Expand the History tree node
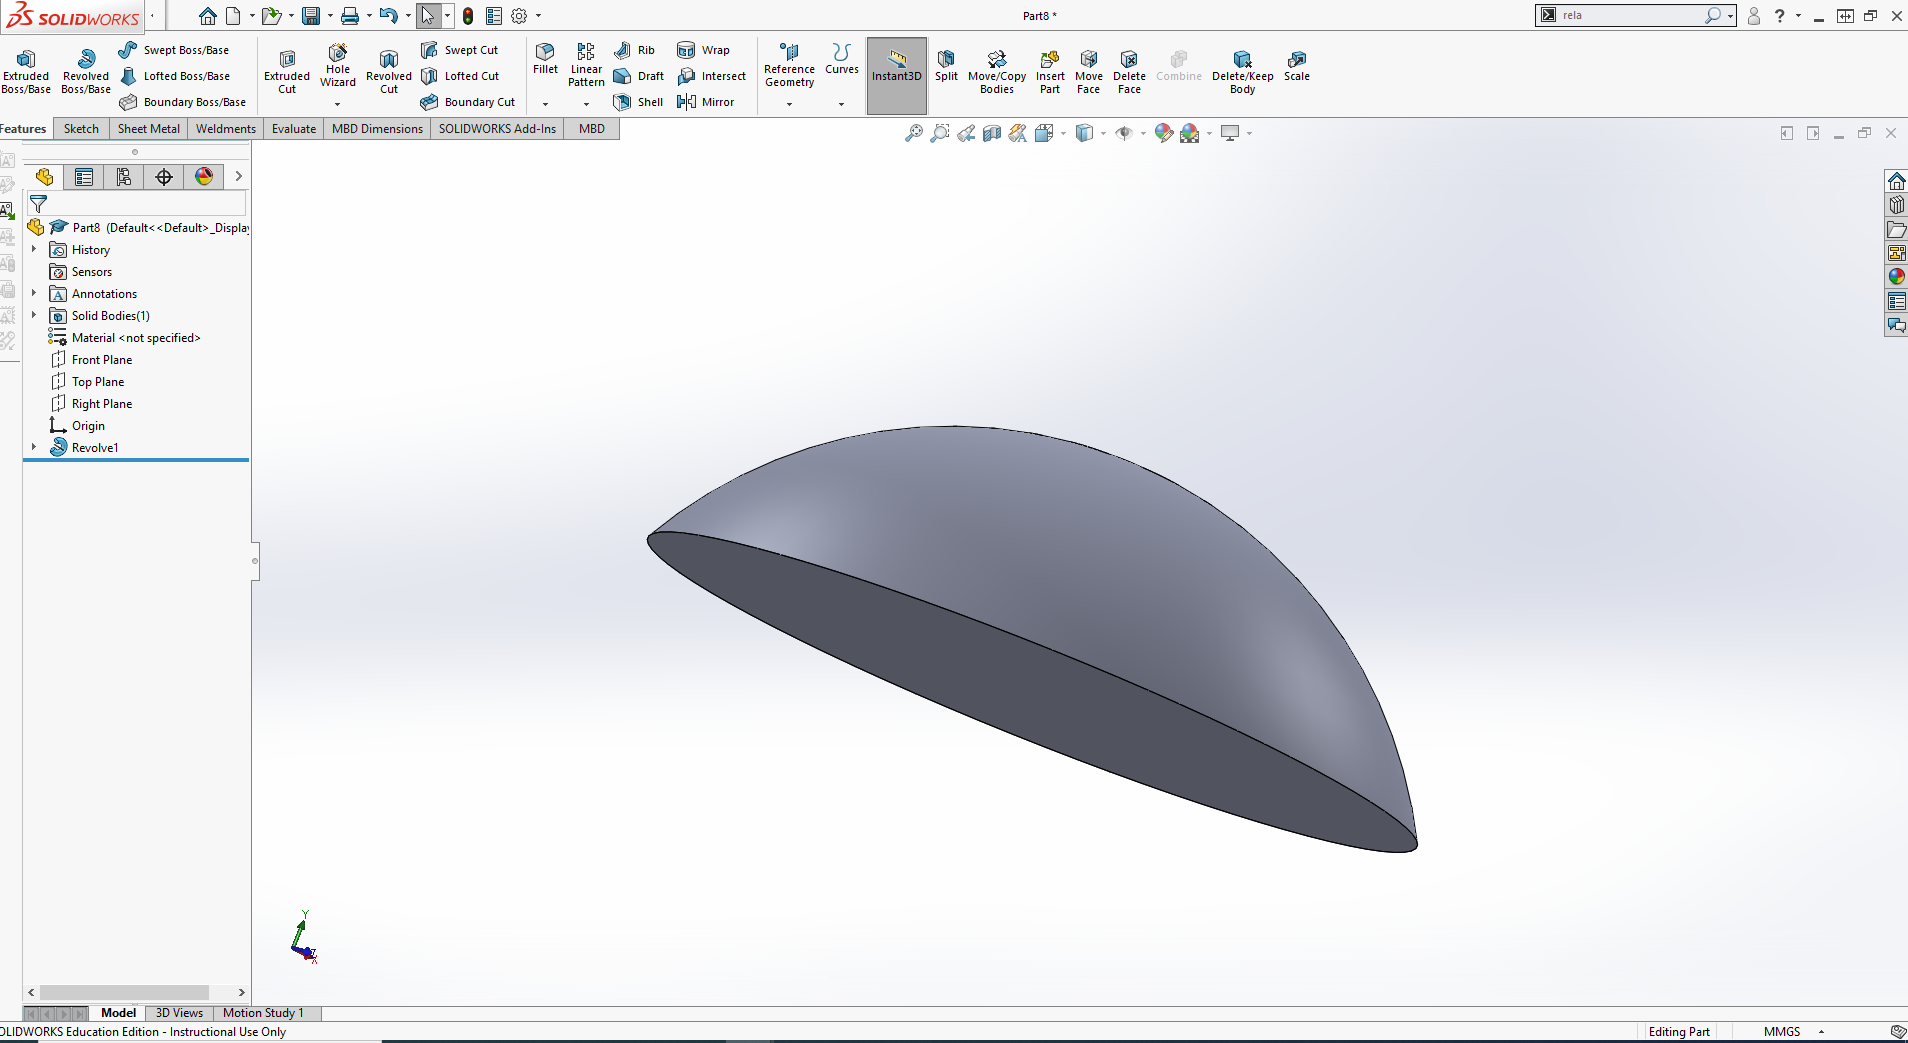The image size is (1908, 1043). 34,249
